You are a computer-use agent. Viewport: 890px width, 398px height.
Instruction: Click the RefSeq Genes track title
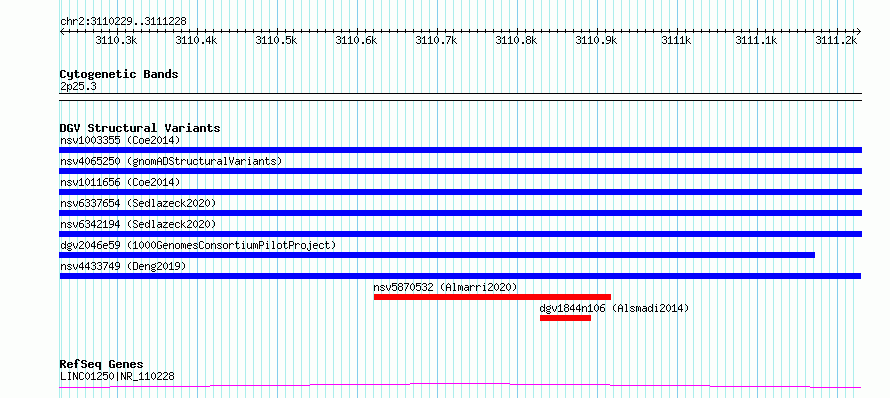tap(101, 364)
